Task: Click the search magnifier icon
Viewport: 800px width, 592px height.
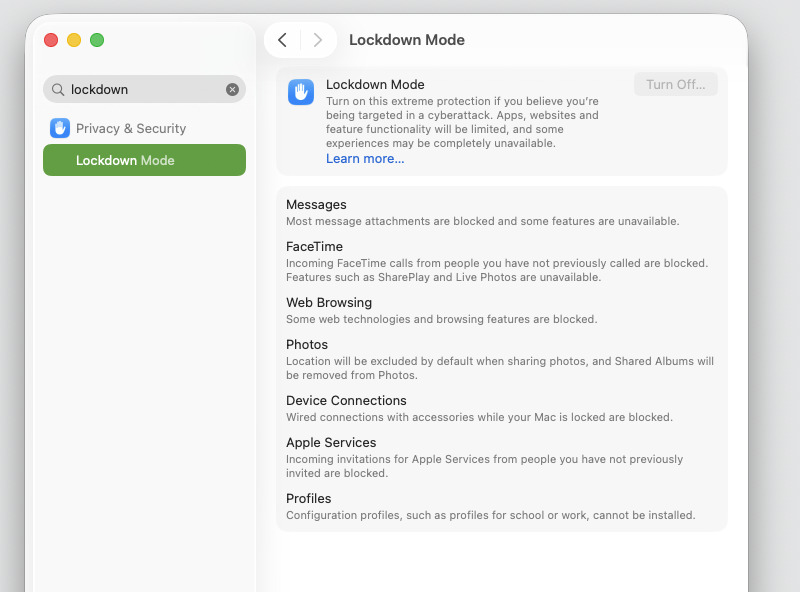Action: tap(58, 89)
